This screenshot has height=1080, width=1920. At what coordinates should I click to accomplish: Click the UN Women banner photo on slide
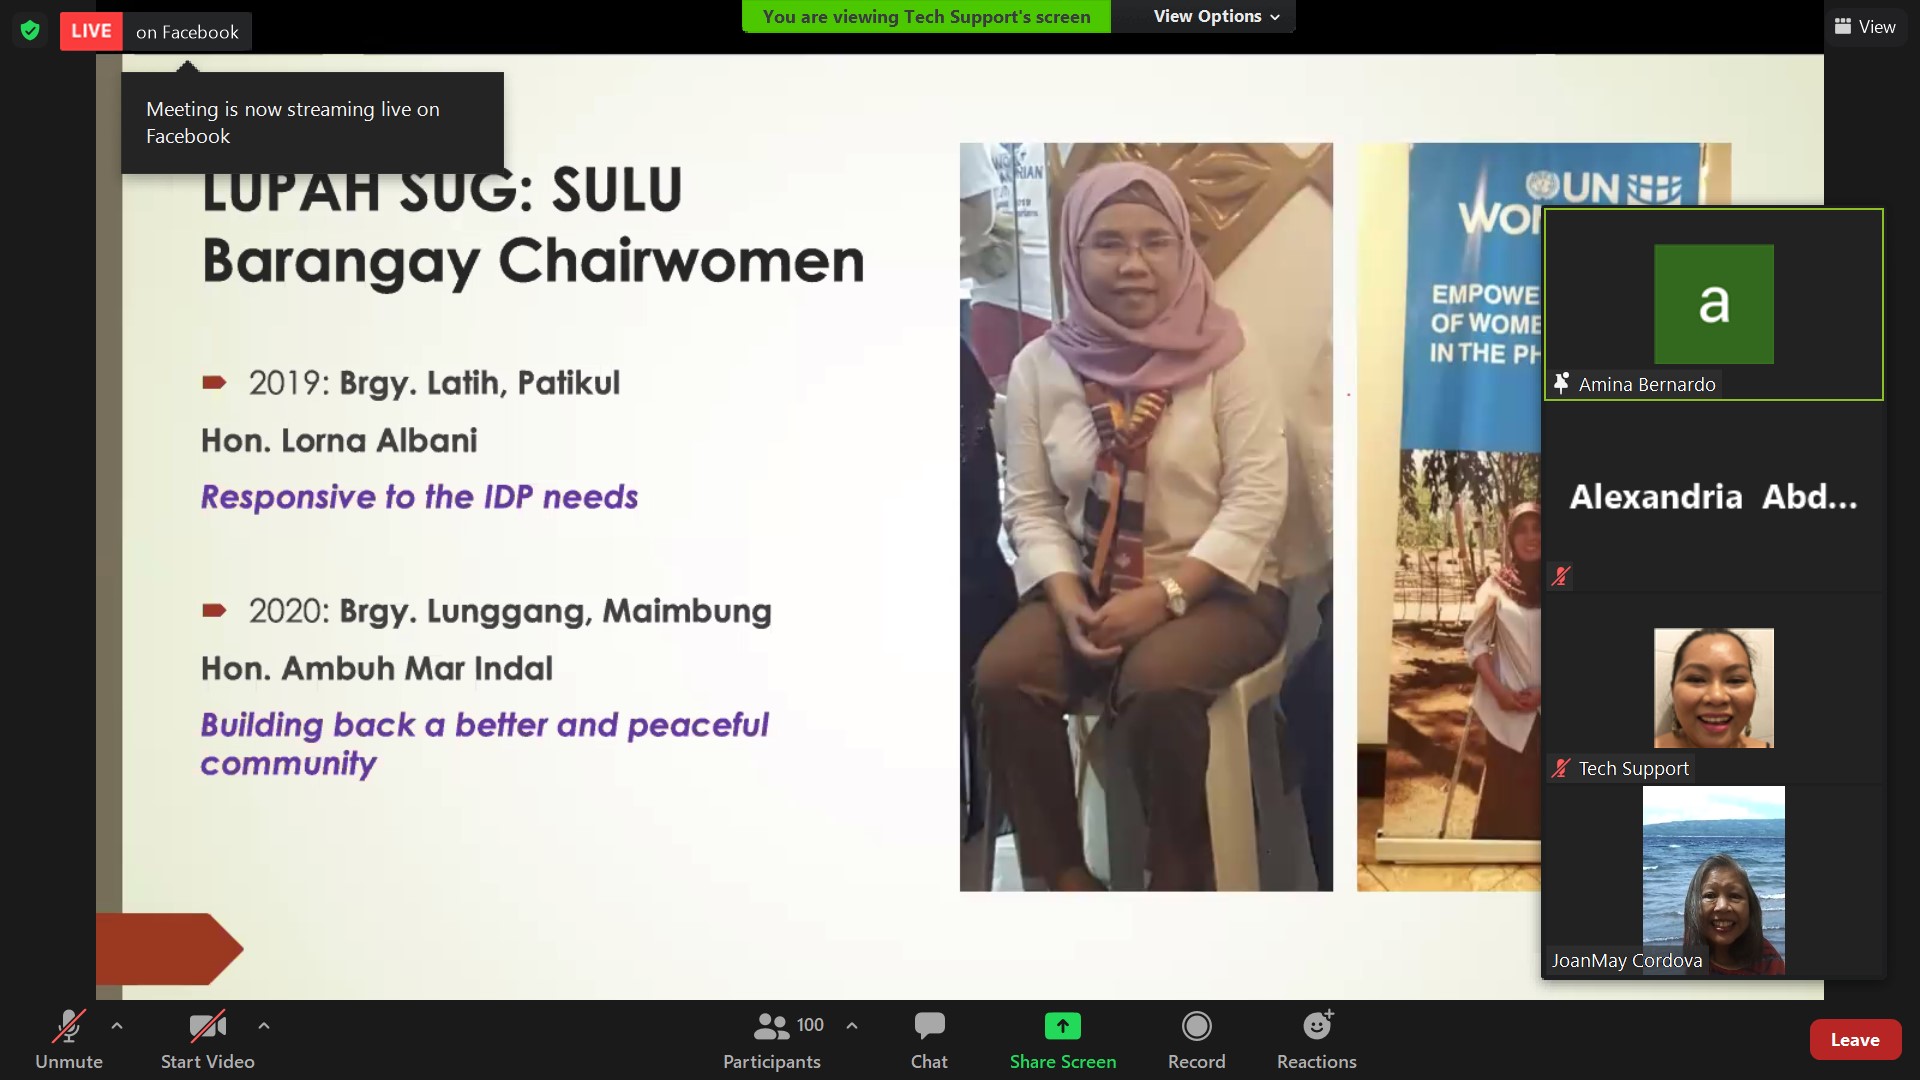click(x=1449, y=517)
